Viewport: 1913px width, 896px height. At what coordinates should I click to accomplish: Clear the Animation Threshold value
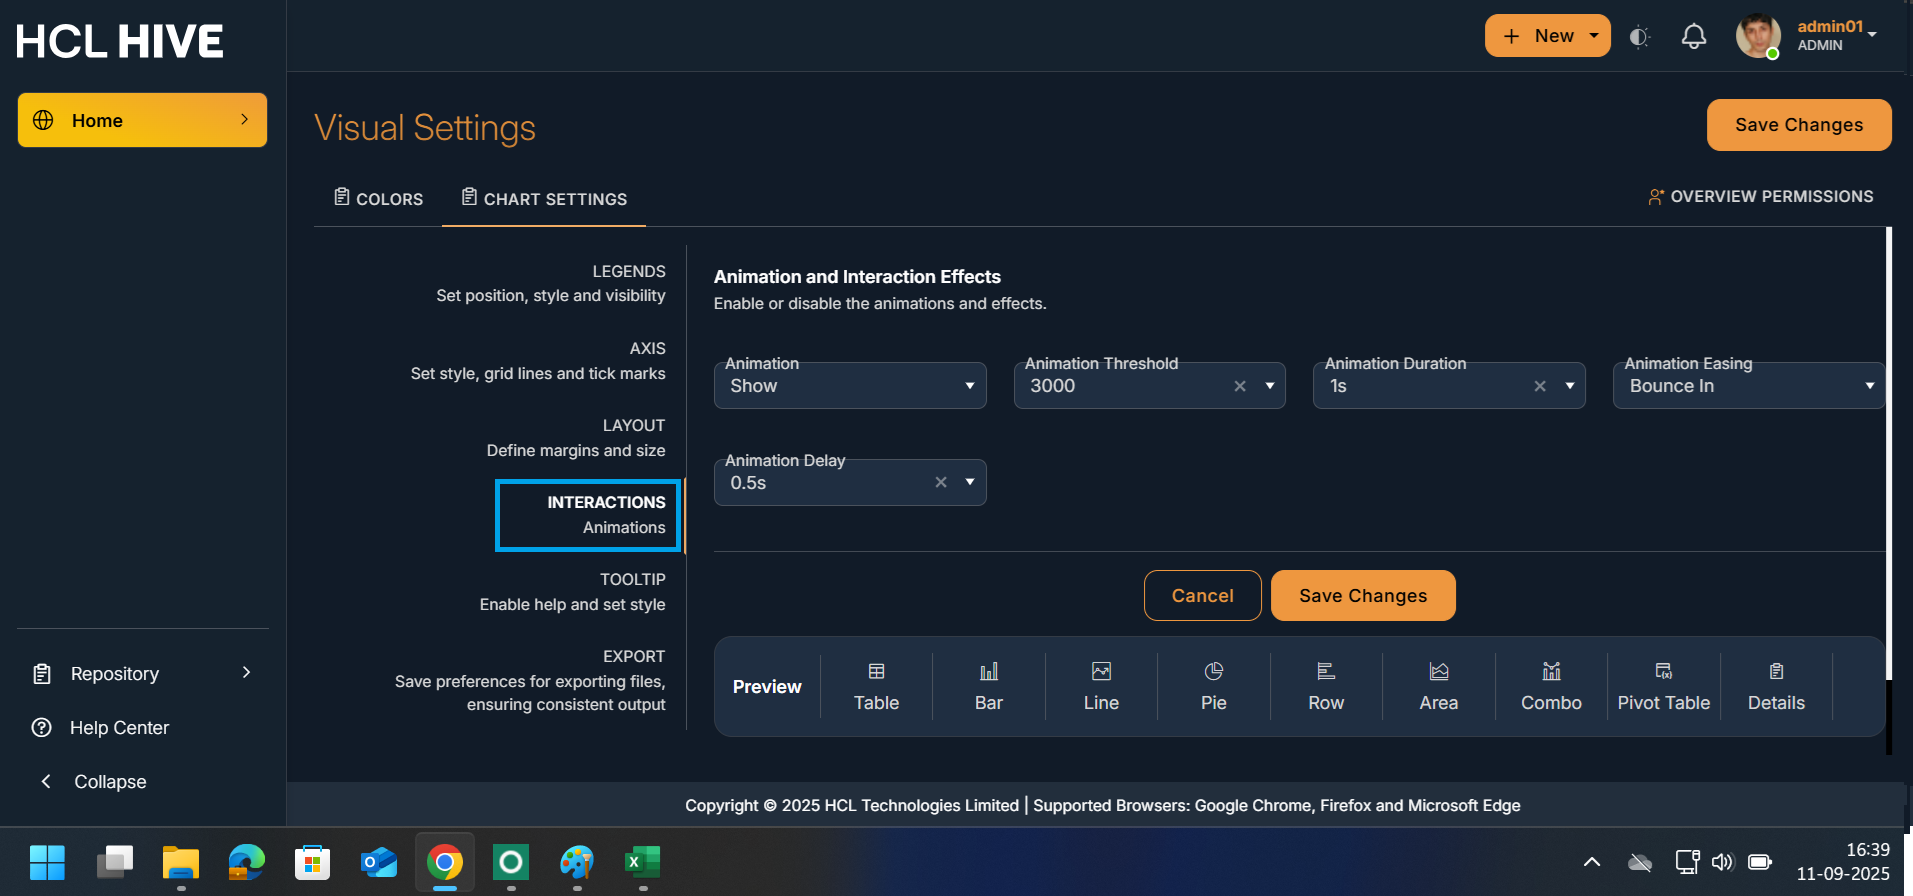click(x=1240, y=386)
